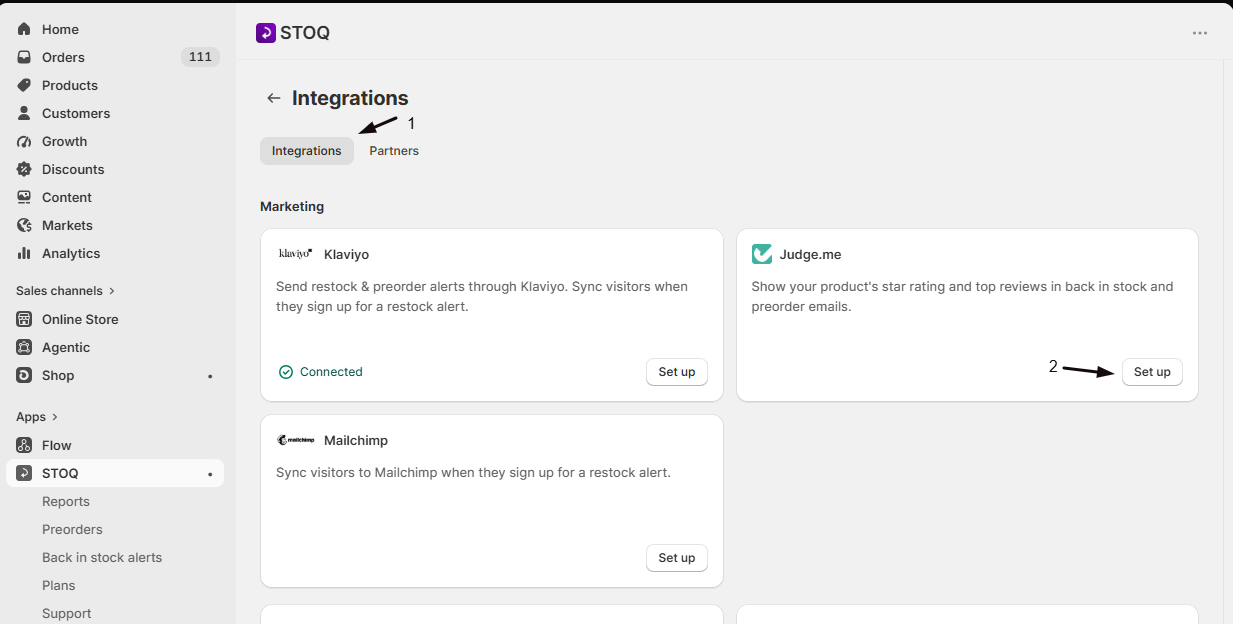Click the Flow app icon
Image resolution: width=1233 pixels, height=624 pixels.
coord(24,445)
